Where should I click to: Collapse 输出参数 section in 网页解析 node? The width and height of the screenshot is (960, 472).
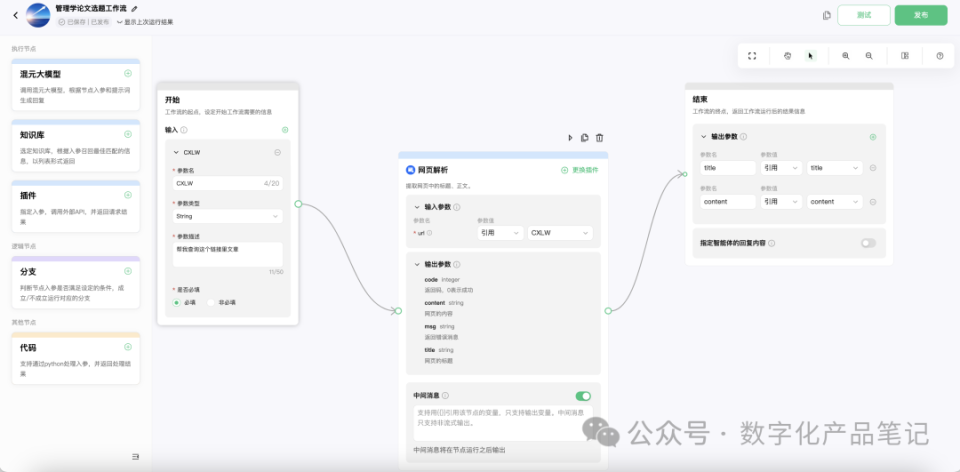(418, 264)
